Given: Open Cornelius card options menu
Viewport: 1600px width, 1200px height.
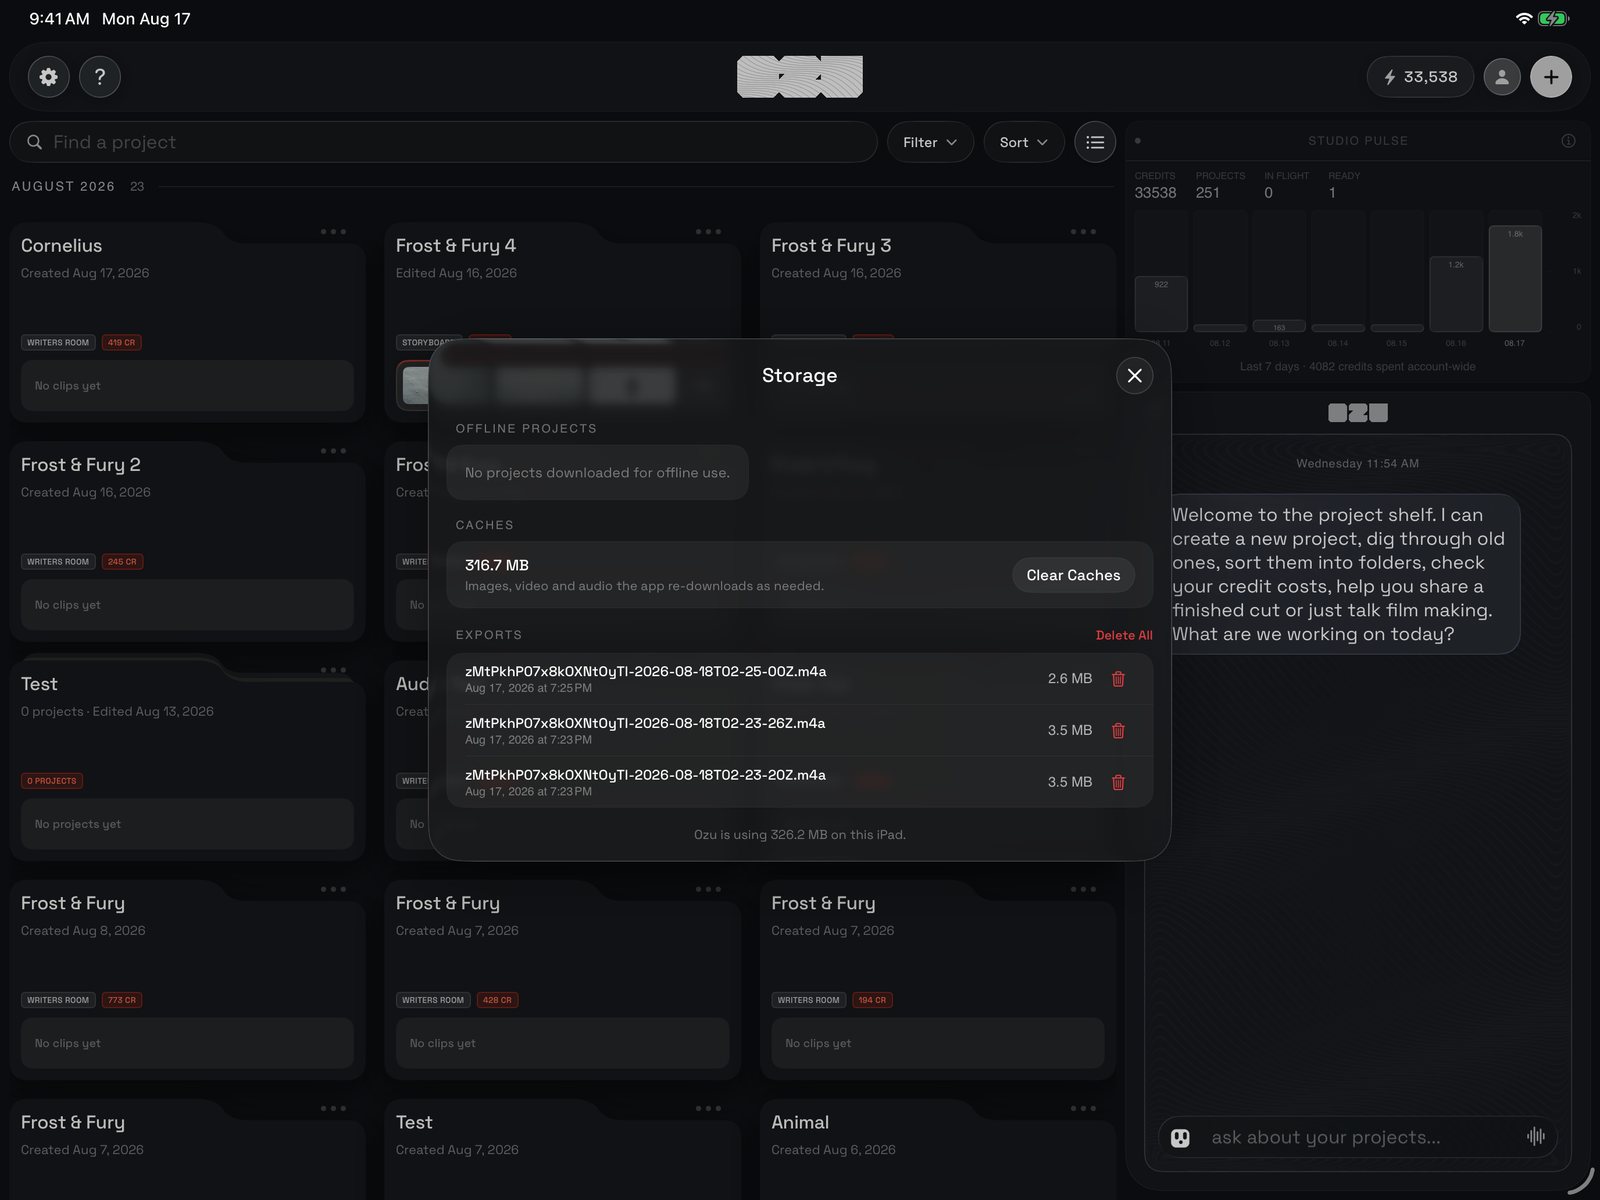Looking at the screenshot, I should (333, 232).
